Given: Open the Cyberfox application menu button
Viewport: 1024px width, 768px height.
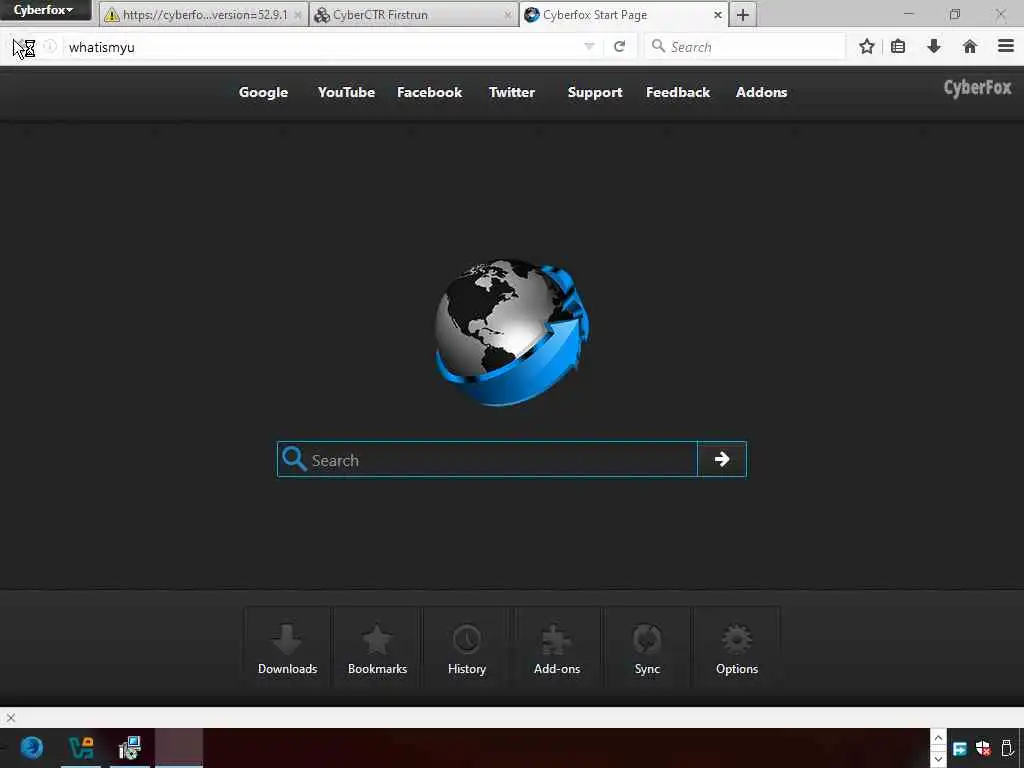Looking at the screenshot, I should coord(44,10).
